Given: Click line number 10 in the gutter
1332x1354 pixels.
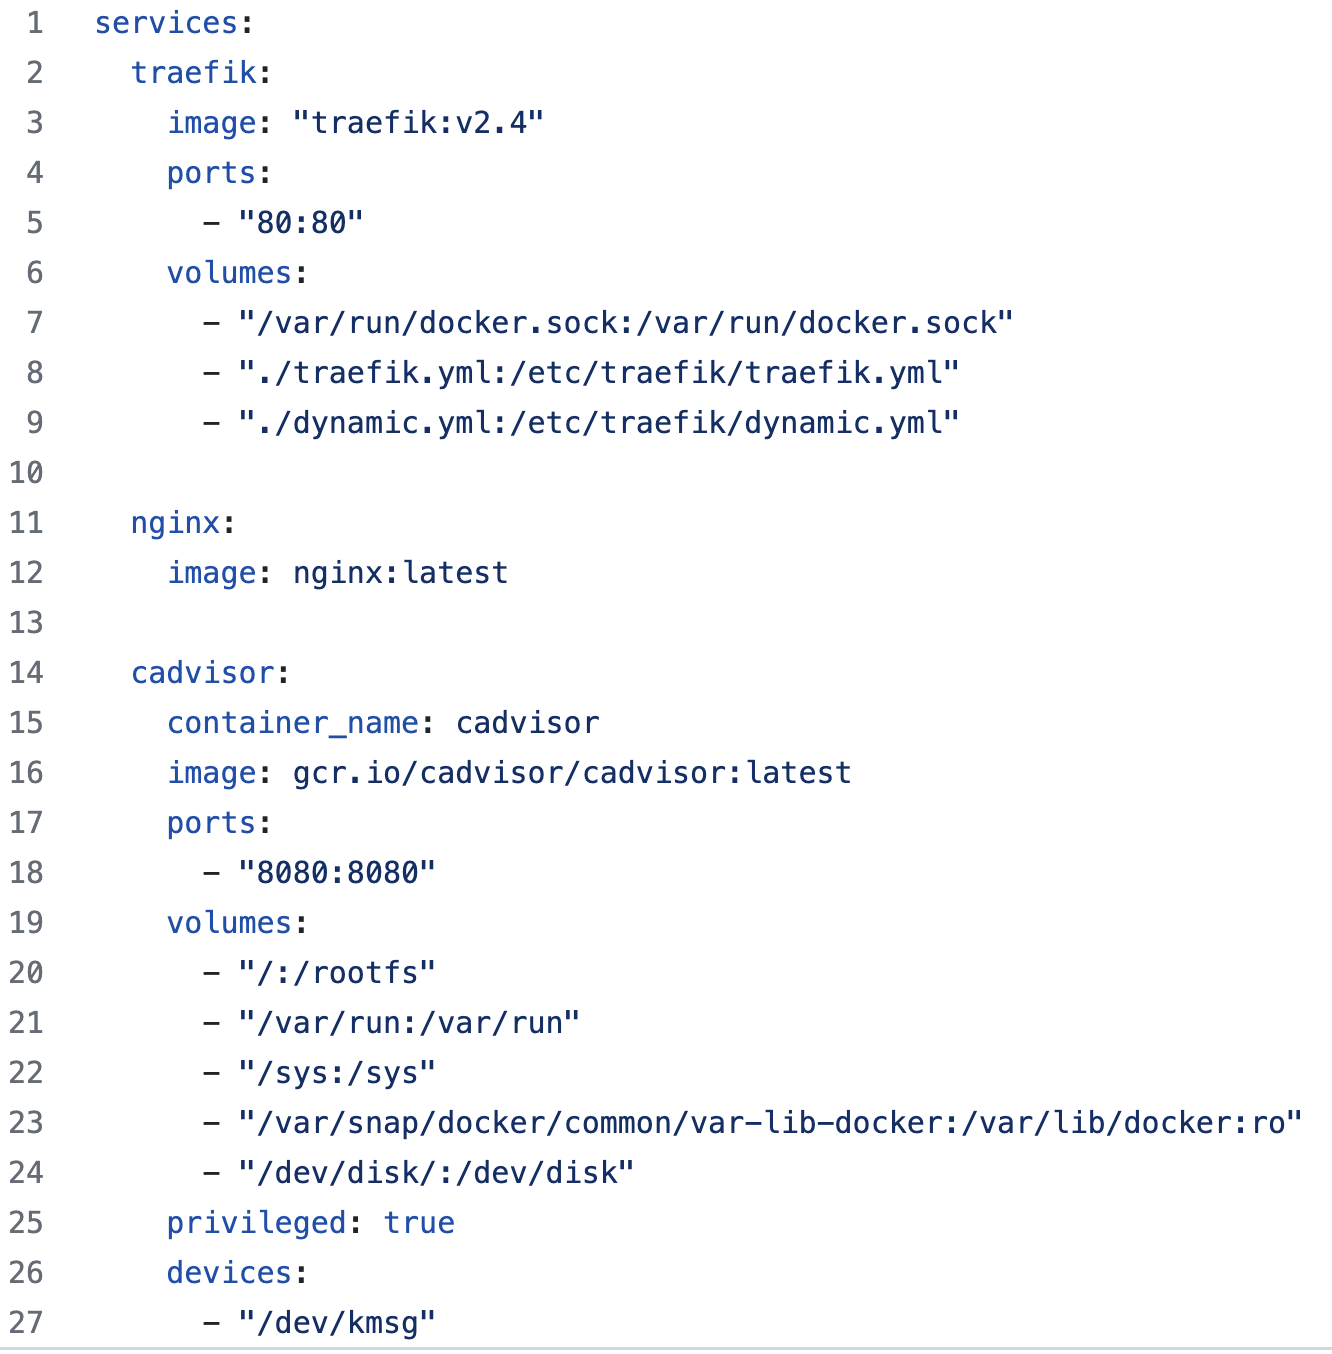Looking at the screenshot, I should [27, 473].
